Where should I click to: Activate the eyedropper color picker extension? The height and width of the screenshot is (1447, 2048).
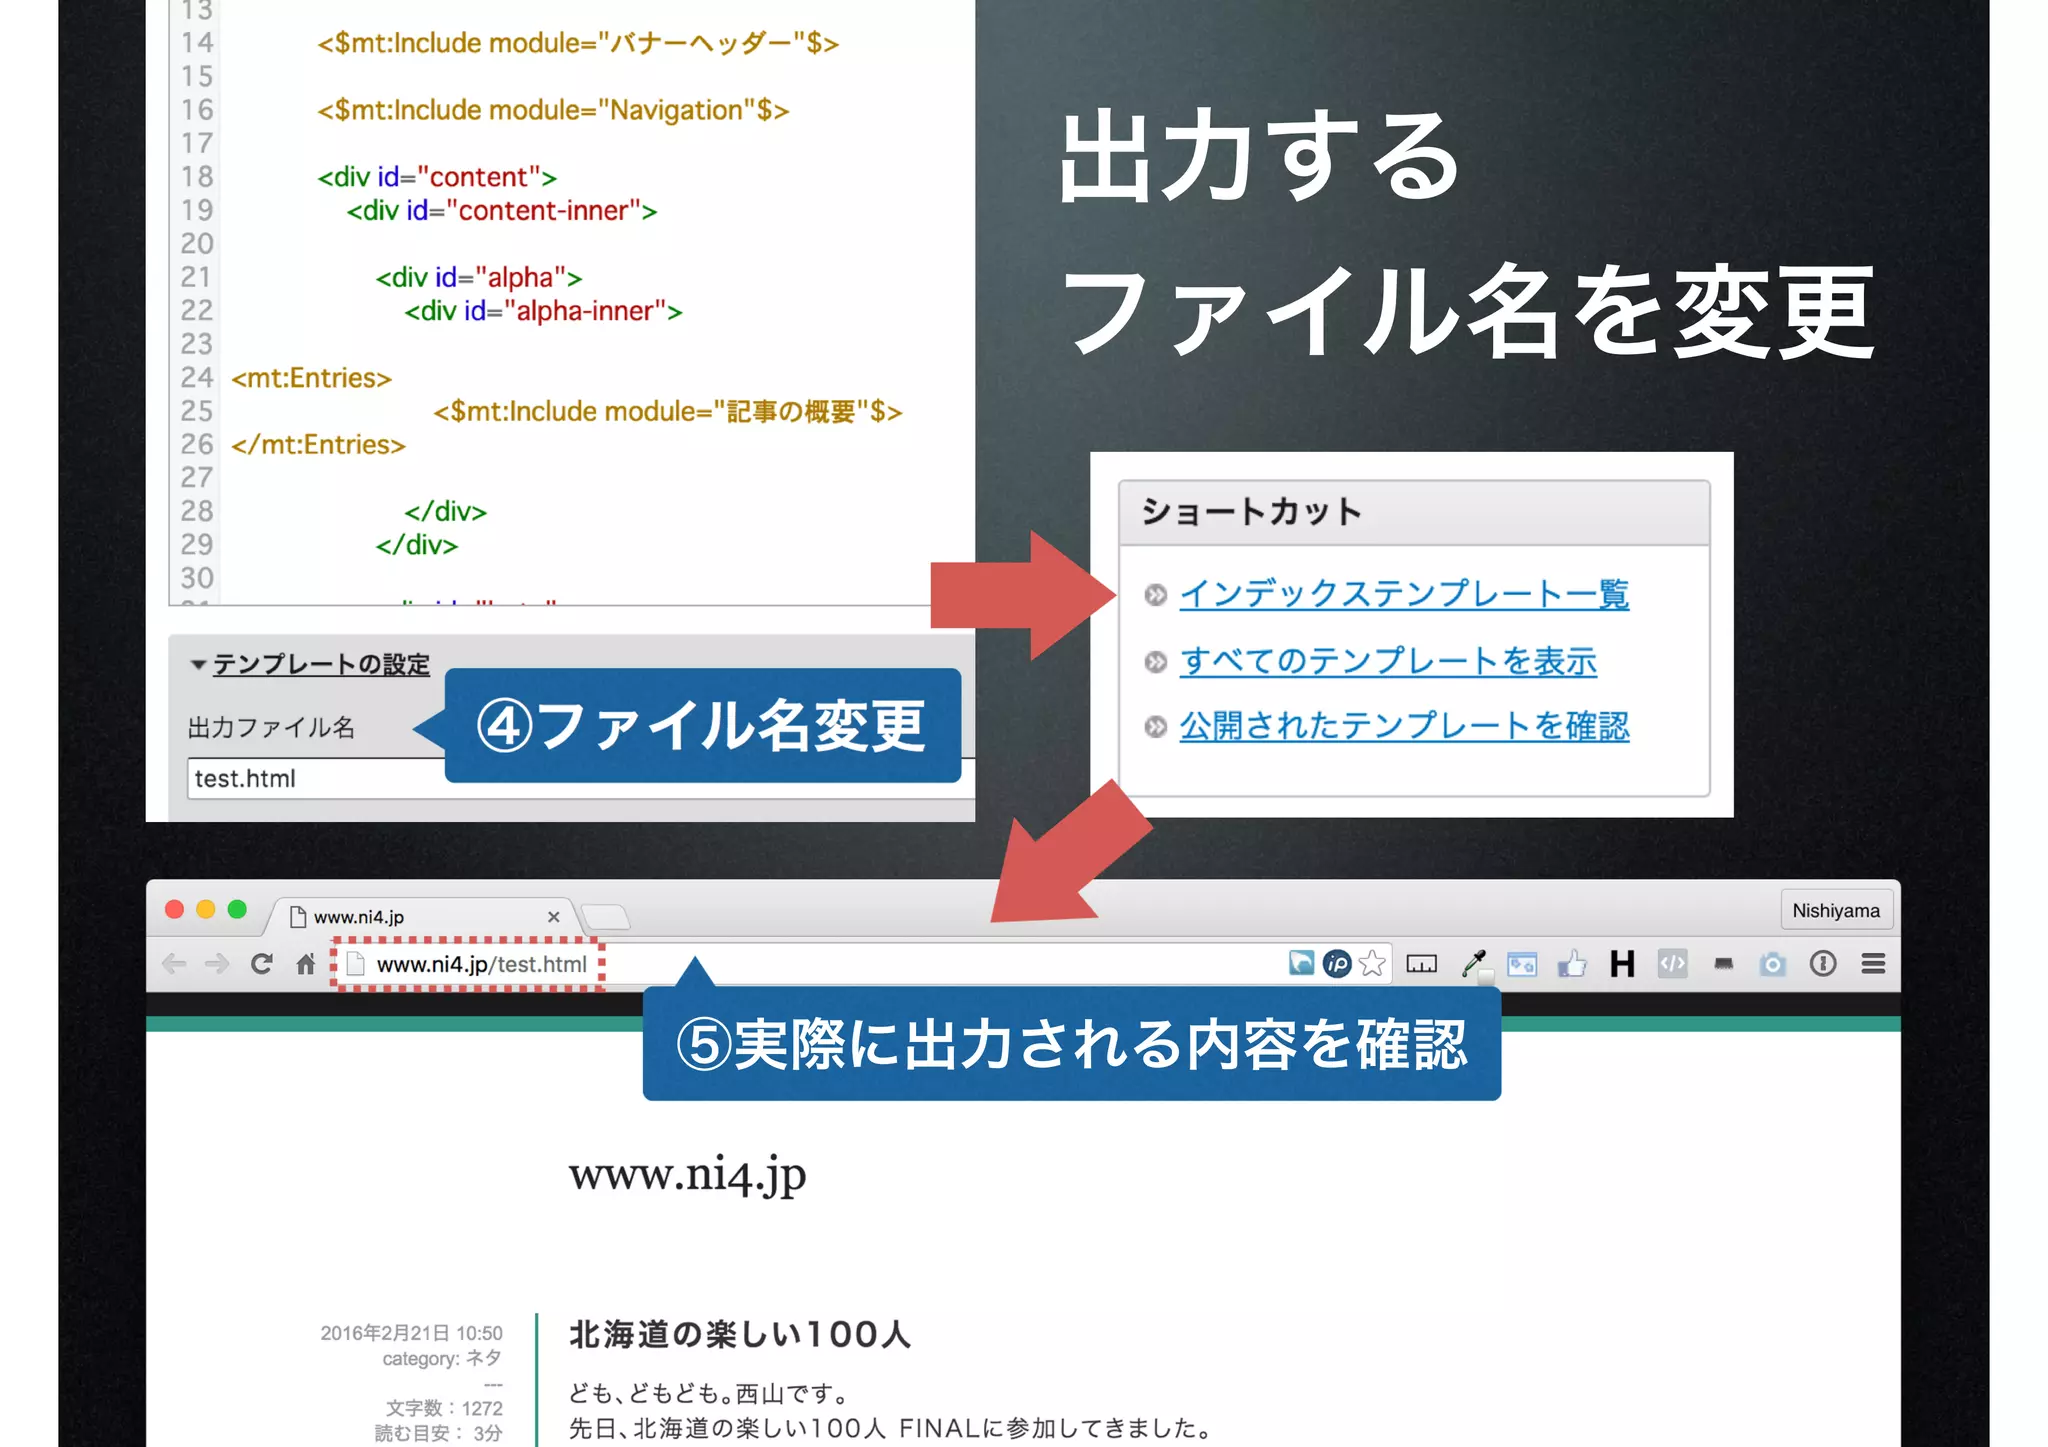coord(1473,963)
